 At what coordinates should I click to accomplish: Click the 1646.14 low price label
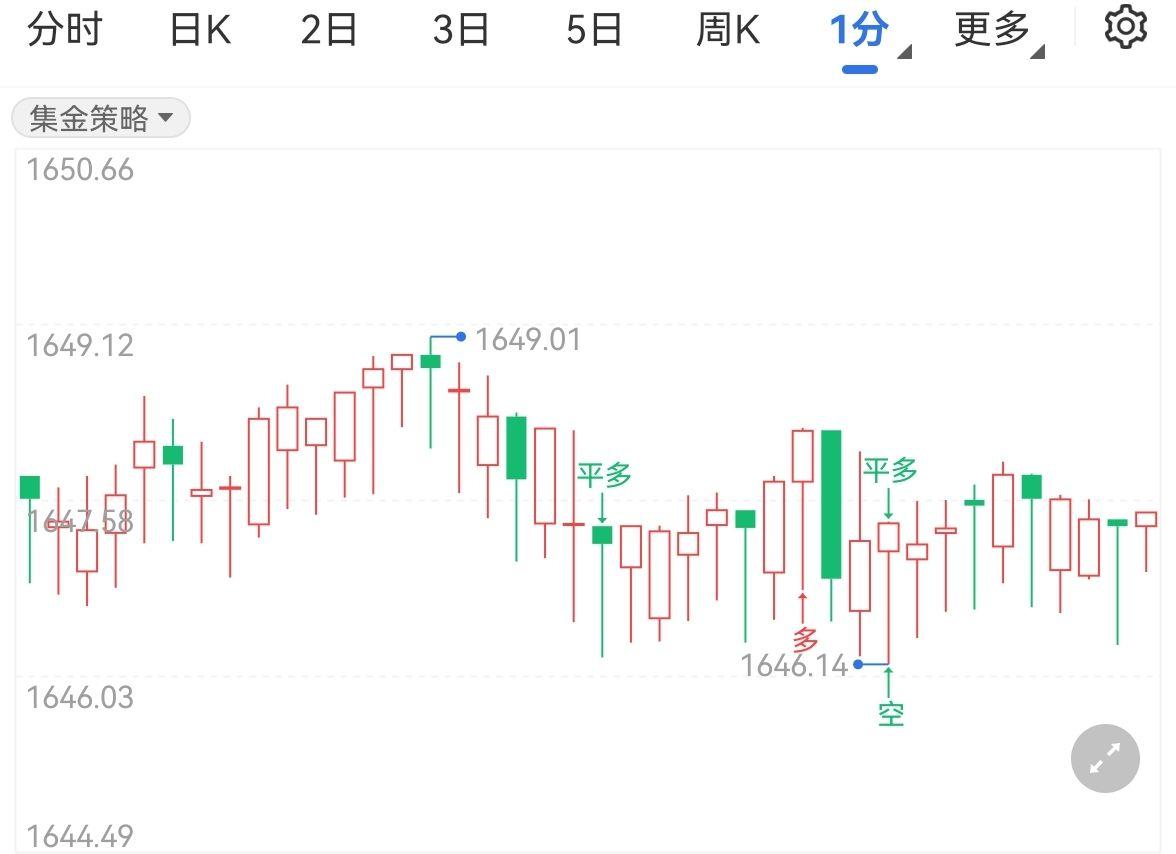794,664
